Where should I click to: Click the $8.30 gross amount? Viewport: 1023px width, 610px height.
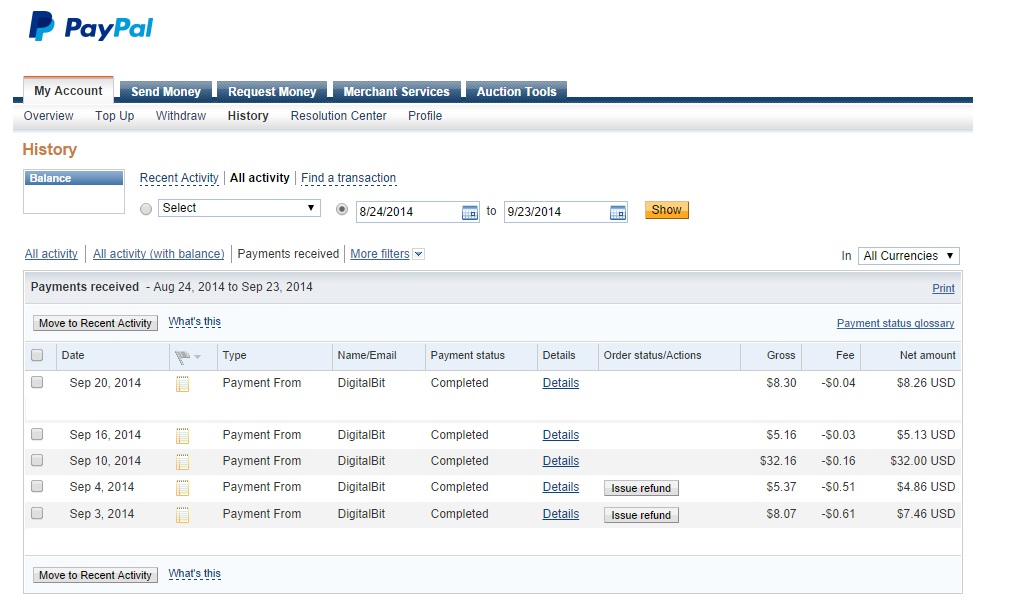pos(781,383)
